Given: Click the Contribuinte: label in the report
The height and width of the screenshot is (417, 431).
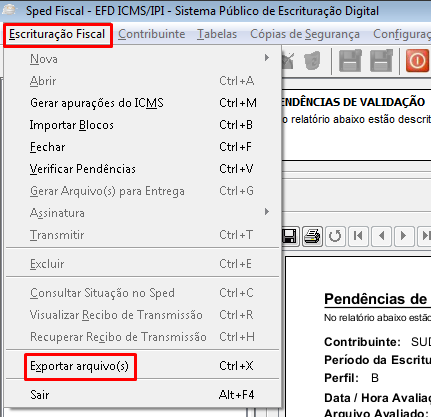Looking at the screenshot, I should pos(362,342).
